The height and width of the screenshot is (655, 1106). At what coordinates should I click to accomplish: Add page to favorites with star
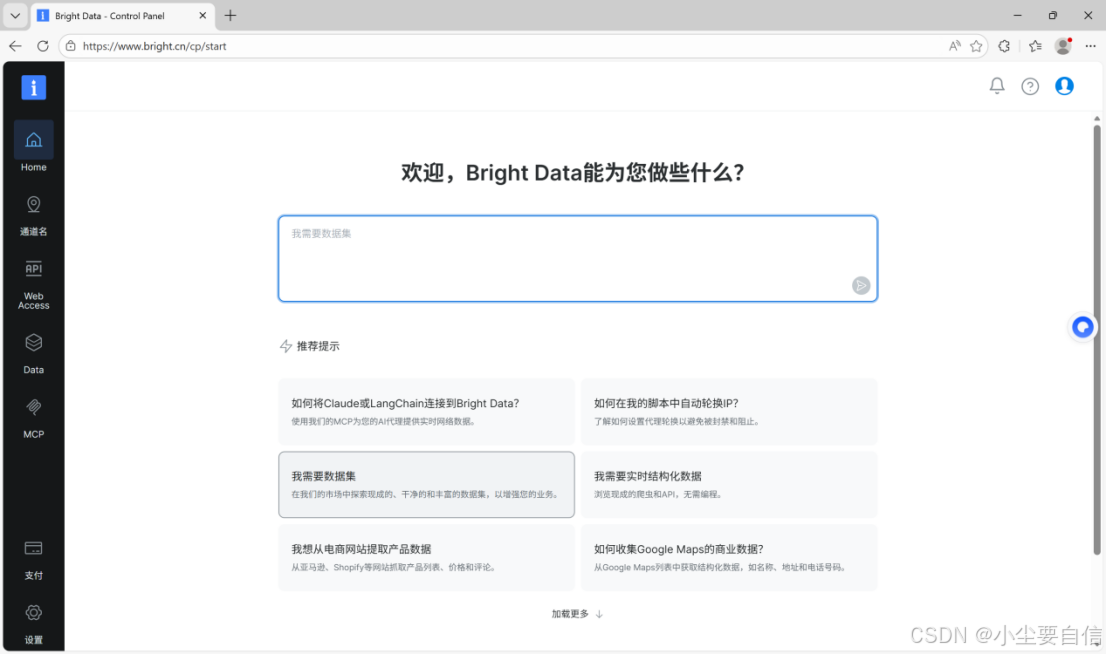pyautogui.click(x=976, y=46)
